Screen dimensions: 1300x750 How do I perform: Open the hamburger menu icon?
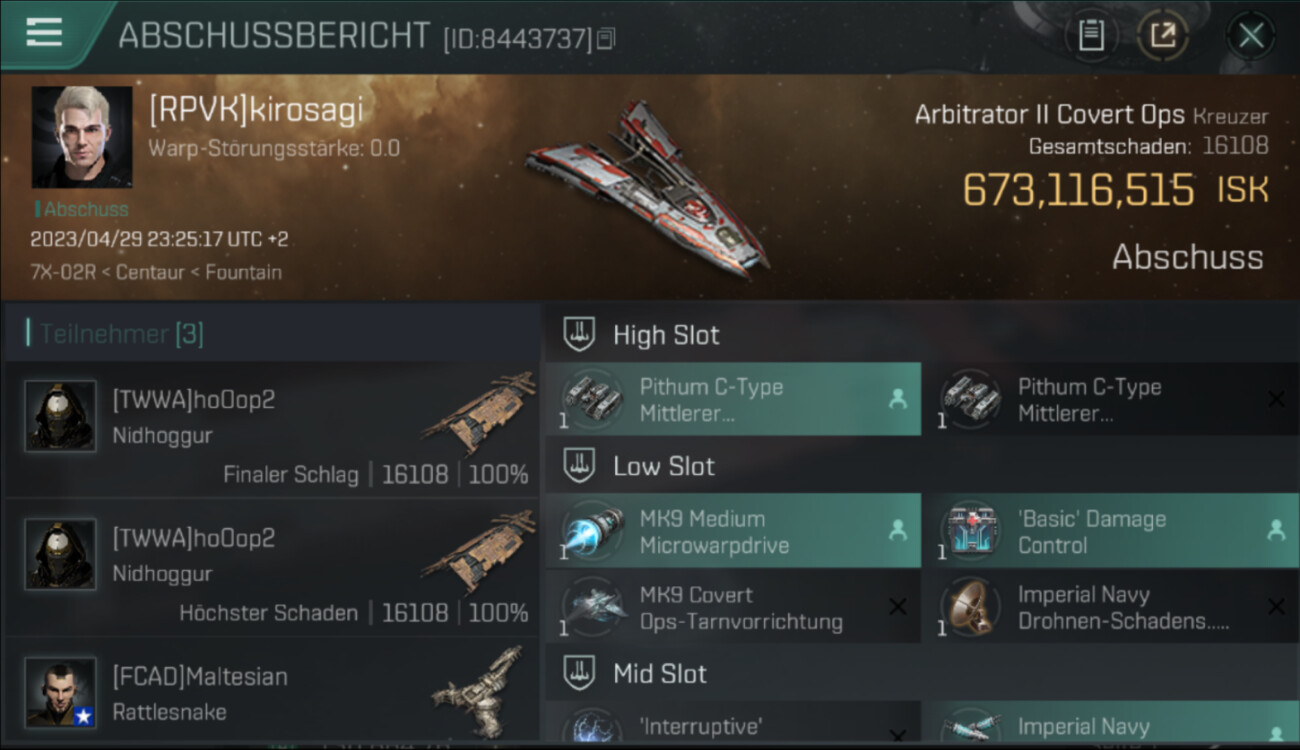click(44, 32)
